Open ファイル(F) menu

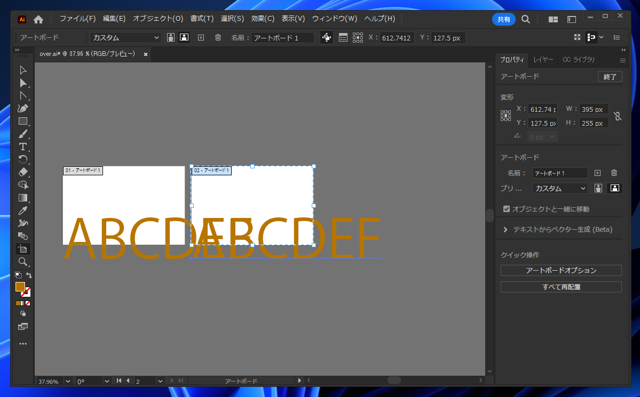pyautogui.click(x=78, y=19)
